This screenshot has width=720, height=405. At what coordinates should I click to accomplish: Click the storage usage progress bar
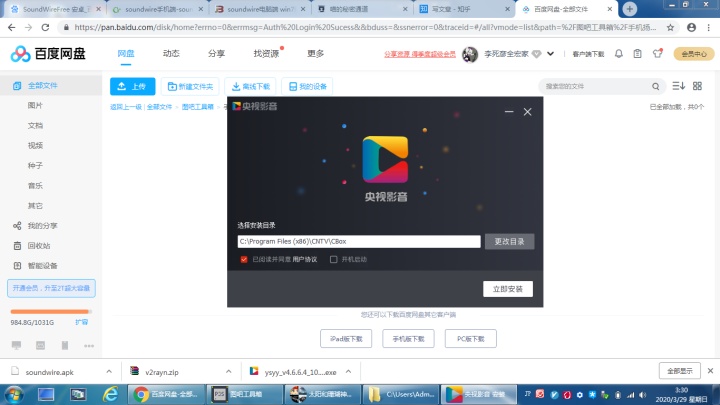pos(51,312)
